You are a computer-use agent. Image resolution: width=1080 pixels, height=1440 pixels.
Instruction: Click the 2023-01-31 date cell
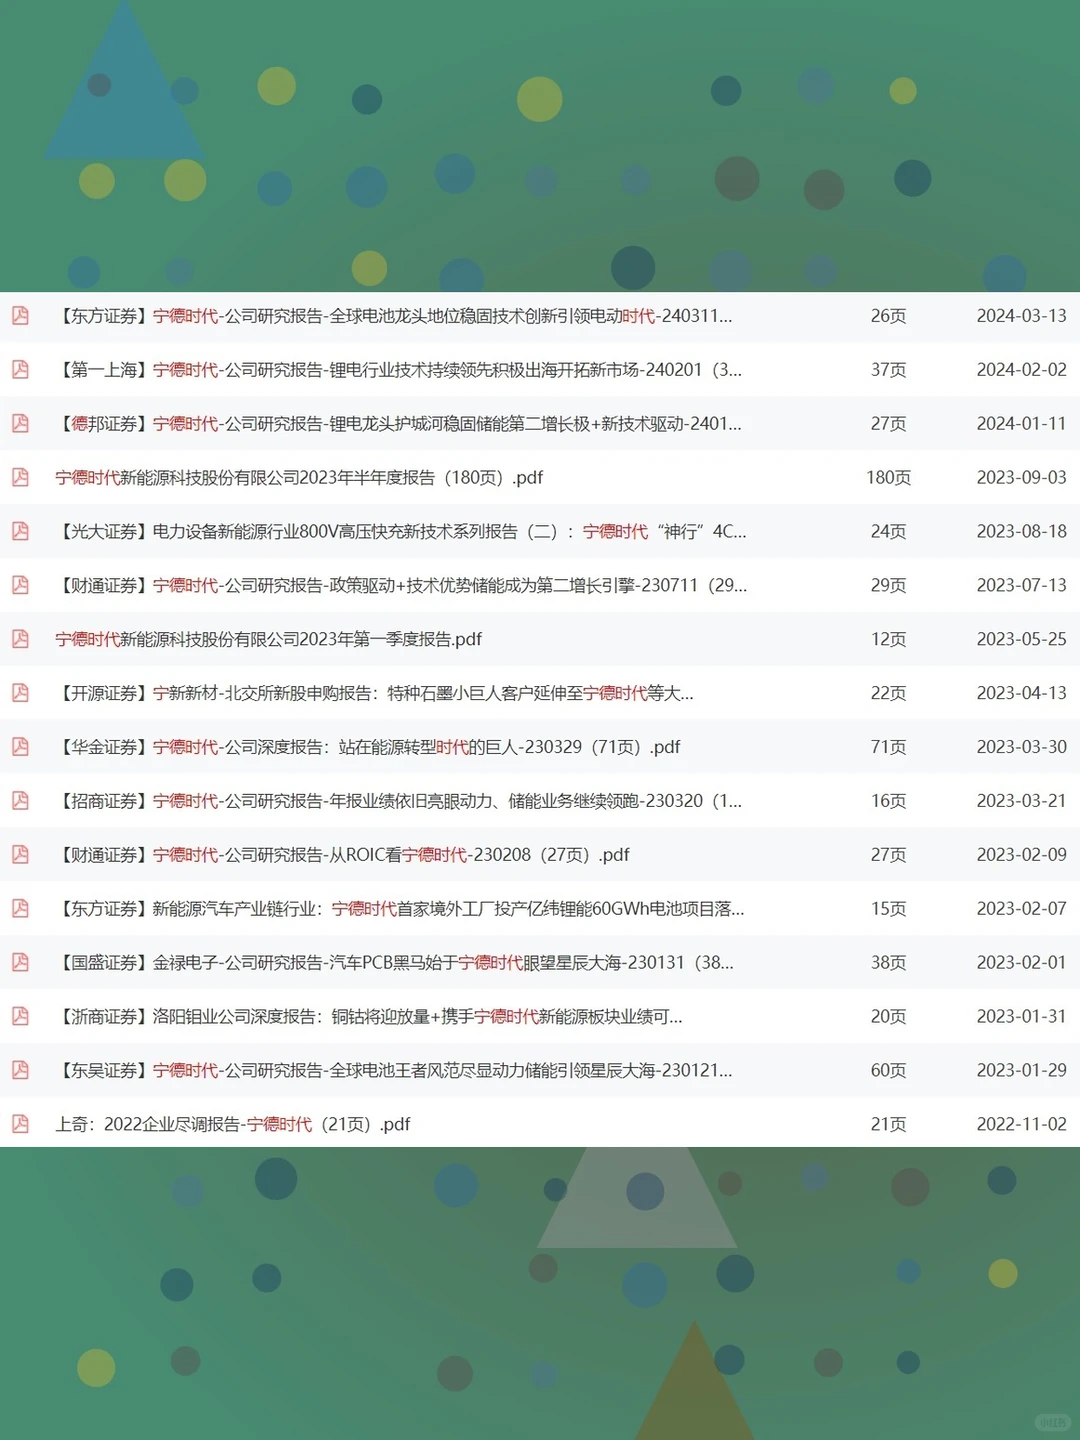point(1022,1017)
